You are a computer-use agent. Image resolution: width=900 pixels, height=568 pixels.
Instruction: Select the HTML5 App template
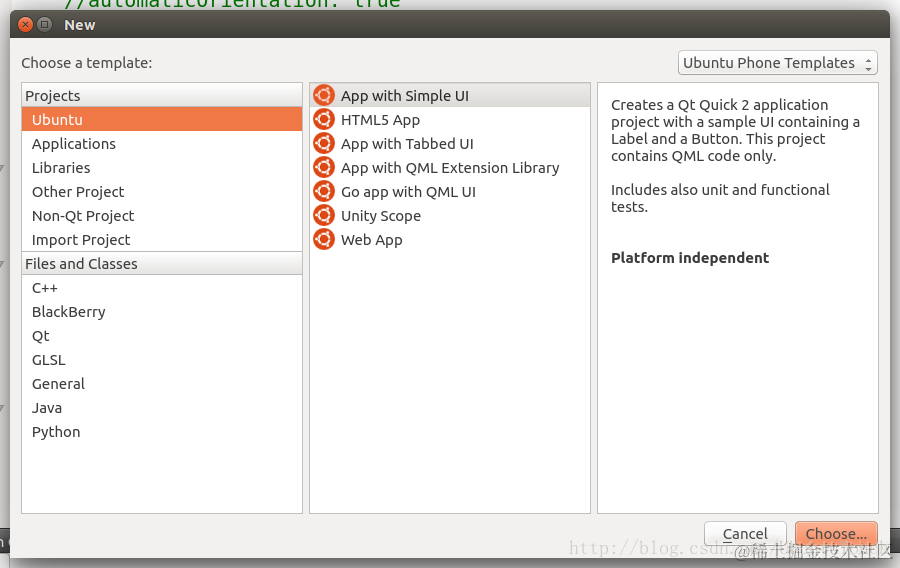(x=450, y=119)
